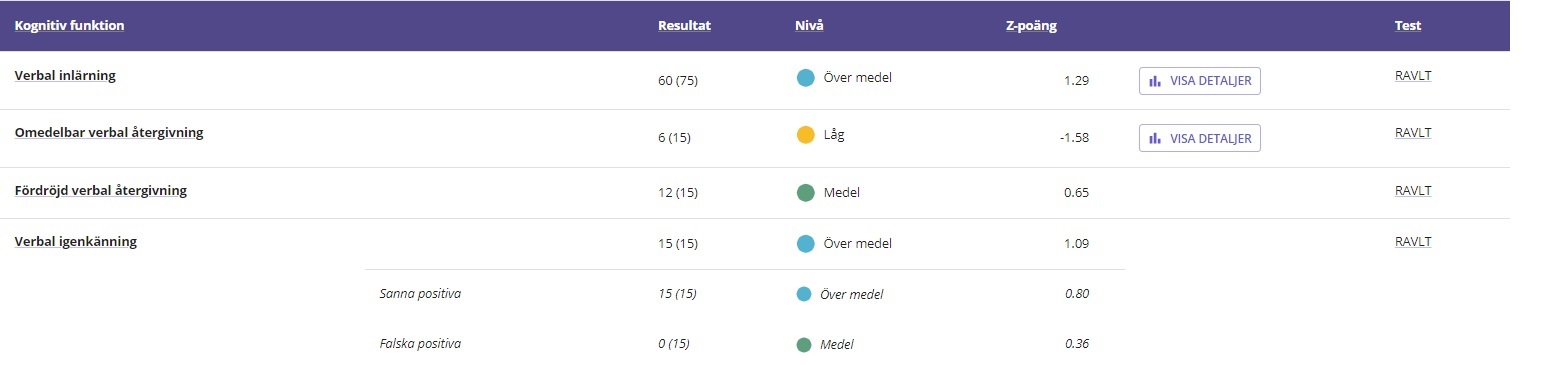Screen dimensions: 1542x365
Task: Click bar-chart icon in Verbal inlärning row
Action: [1155, 81]
